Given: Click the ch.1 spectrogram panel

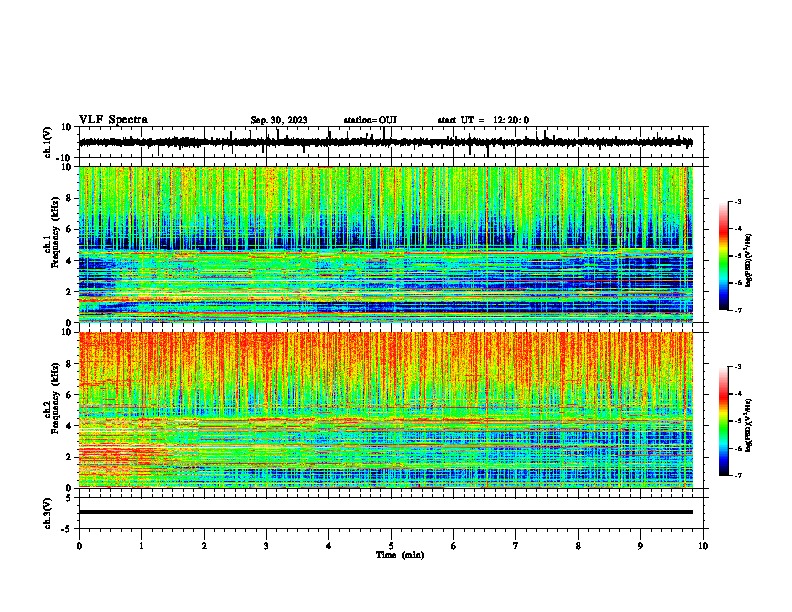Looking at the screenshot, I should coord(386,244).
